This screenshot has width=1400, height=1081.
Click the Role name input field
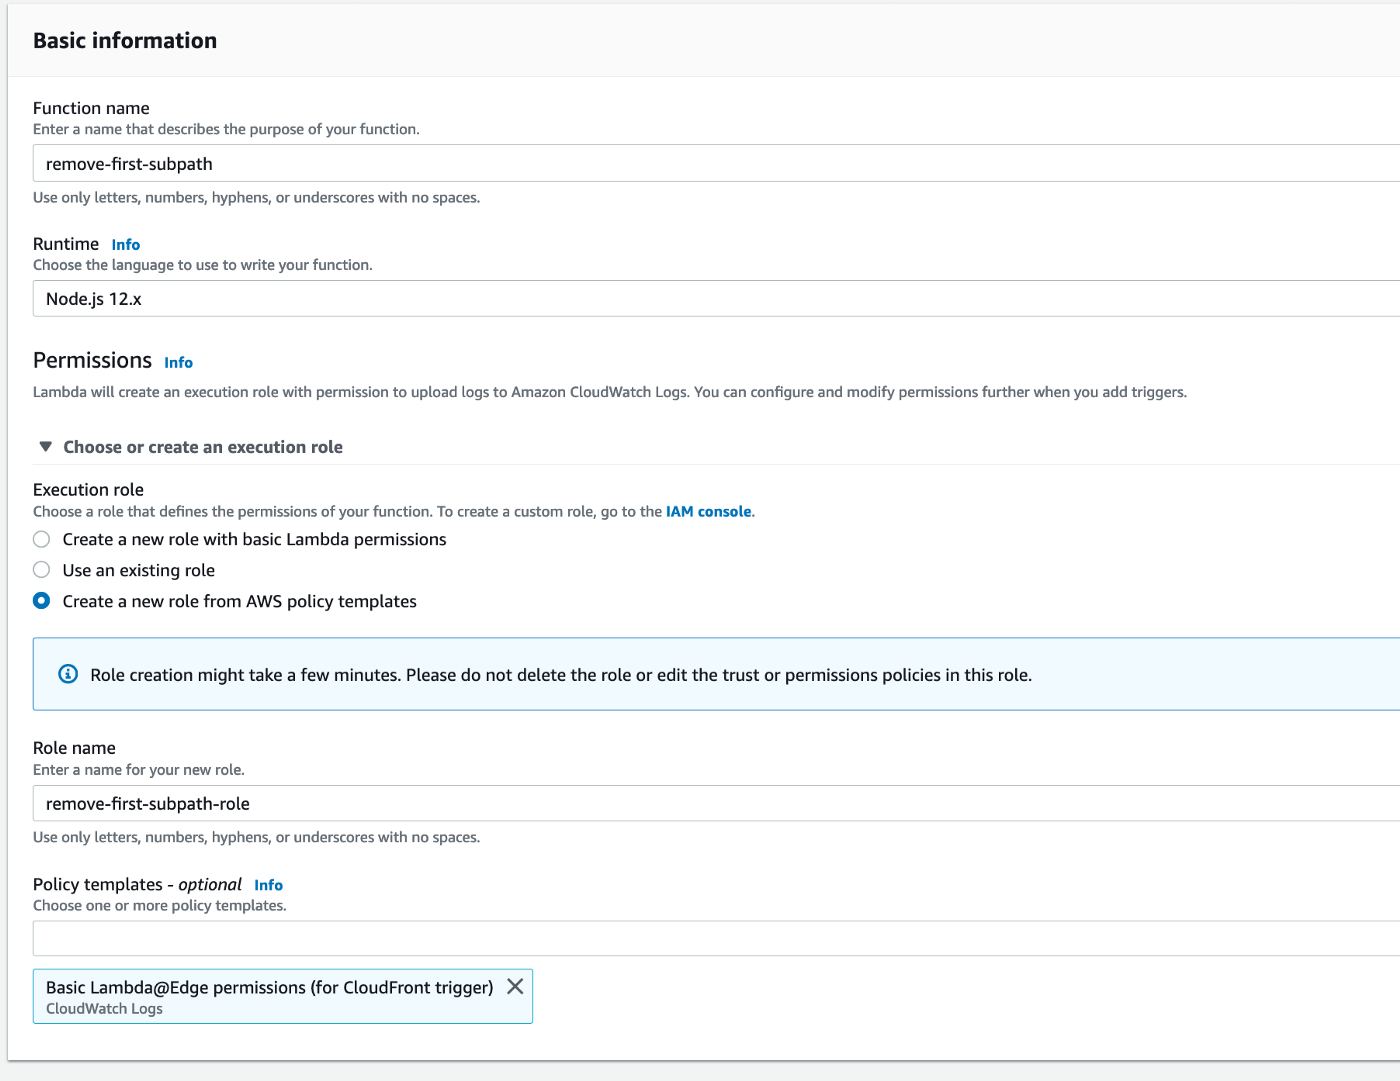[700, 803]
